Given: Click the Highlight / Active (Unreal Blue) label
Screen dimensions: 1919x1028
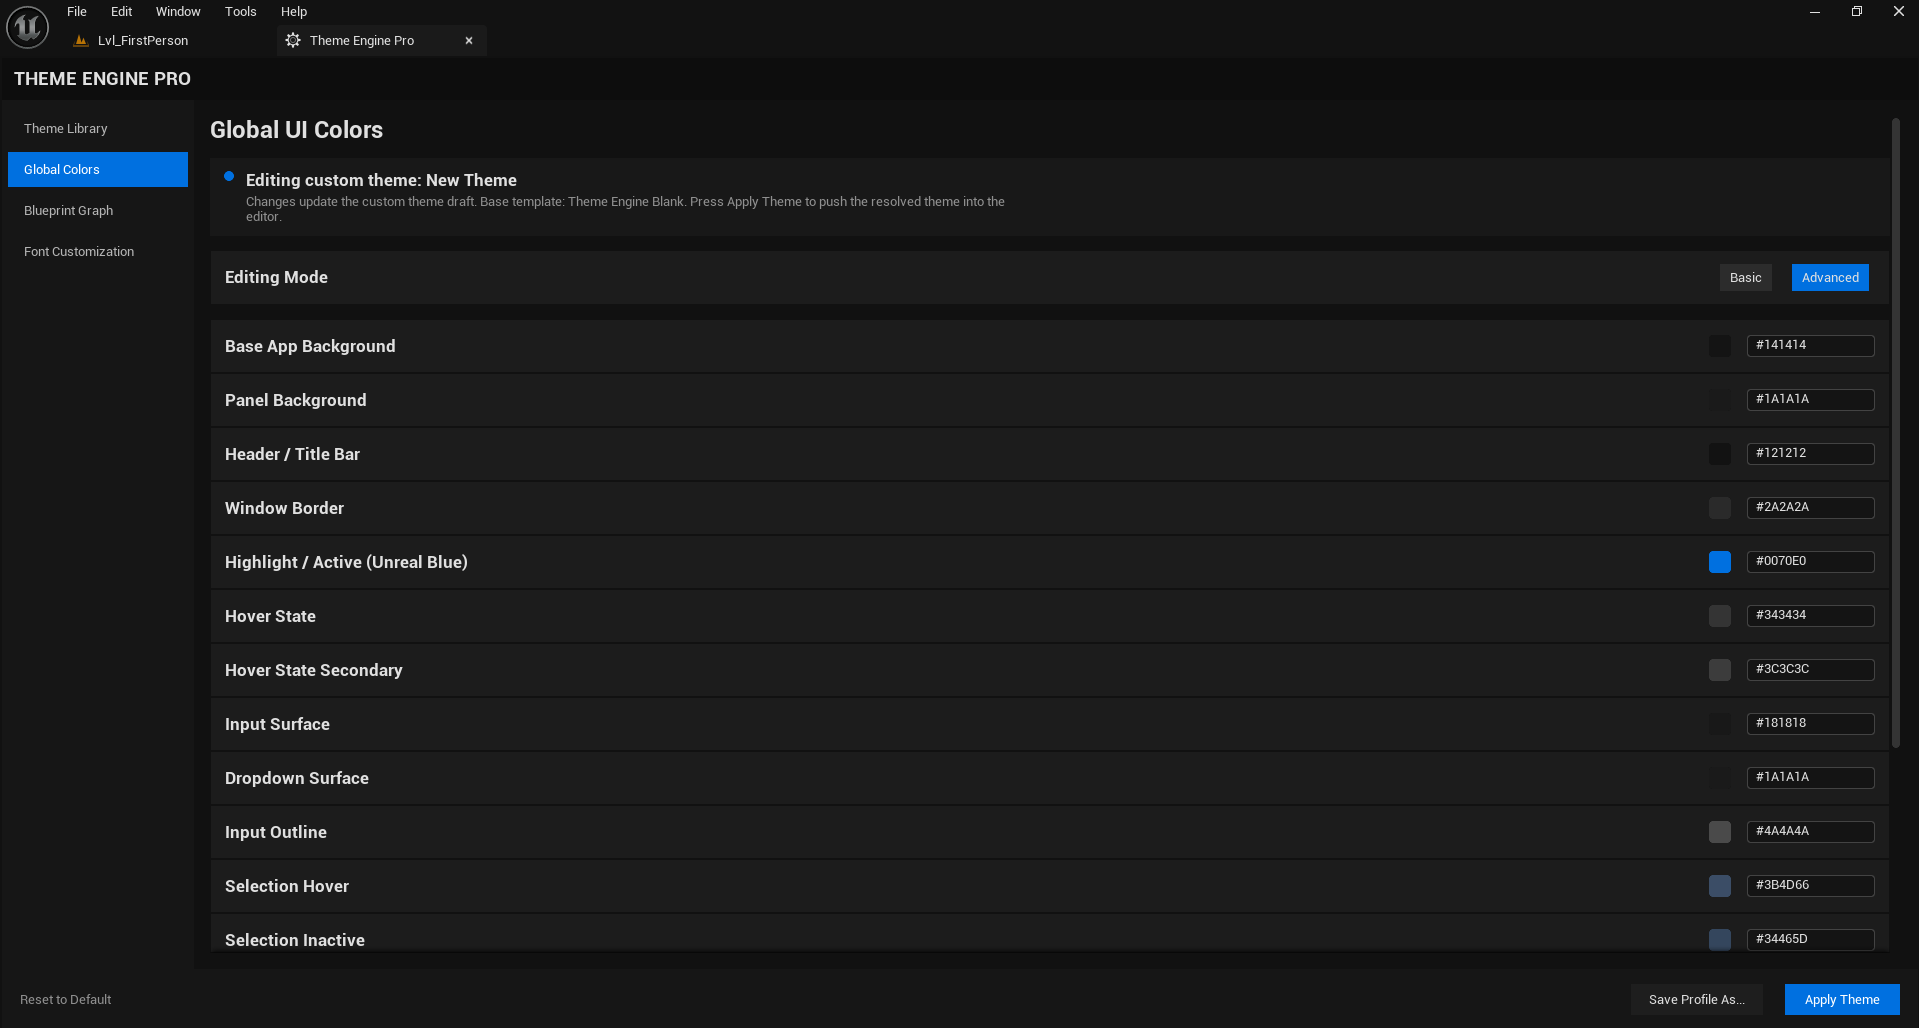Looking at the screenshot, I should coord(346,562).
